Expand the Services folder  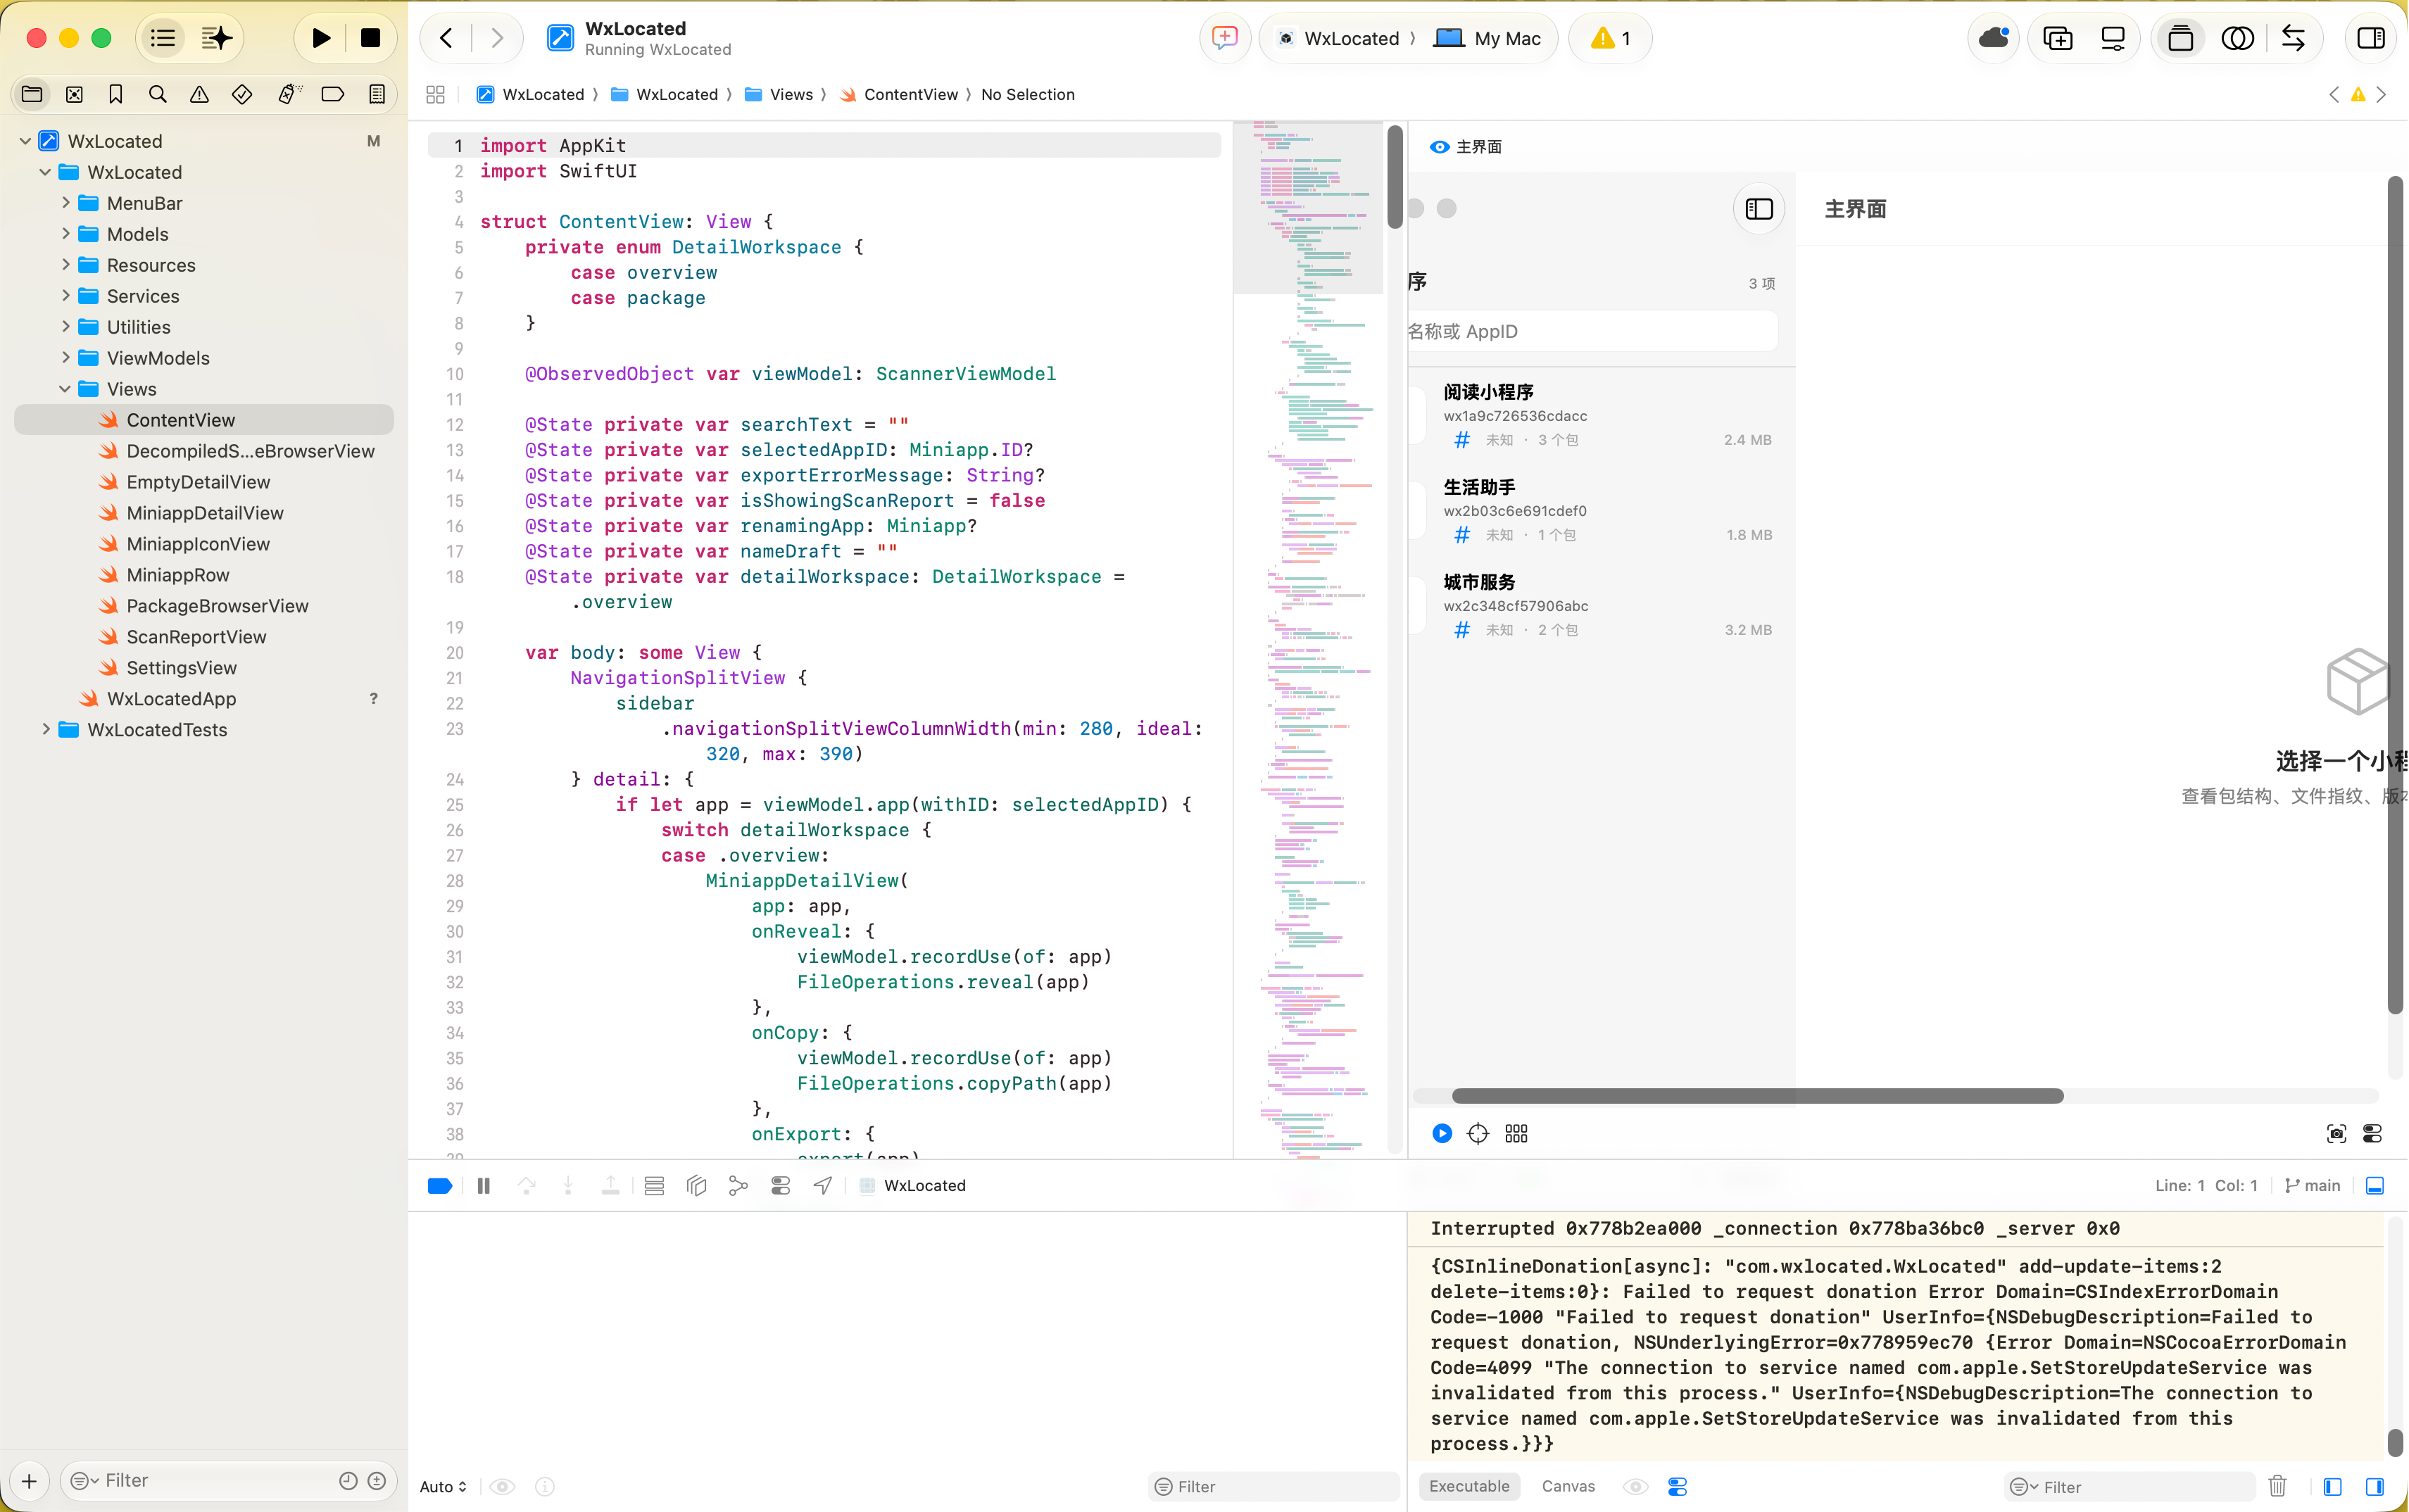click(66, 296)
